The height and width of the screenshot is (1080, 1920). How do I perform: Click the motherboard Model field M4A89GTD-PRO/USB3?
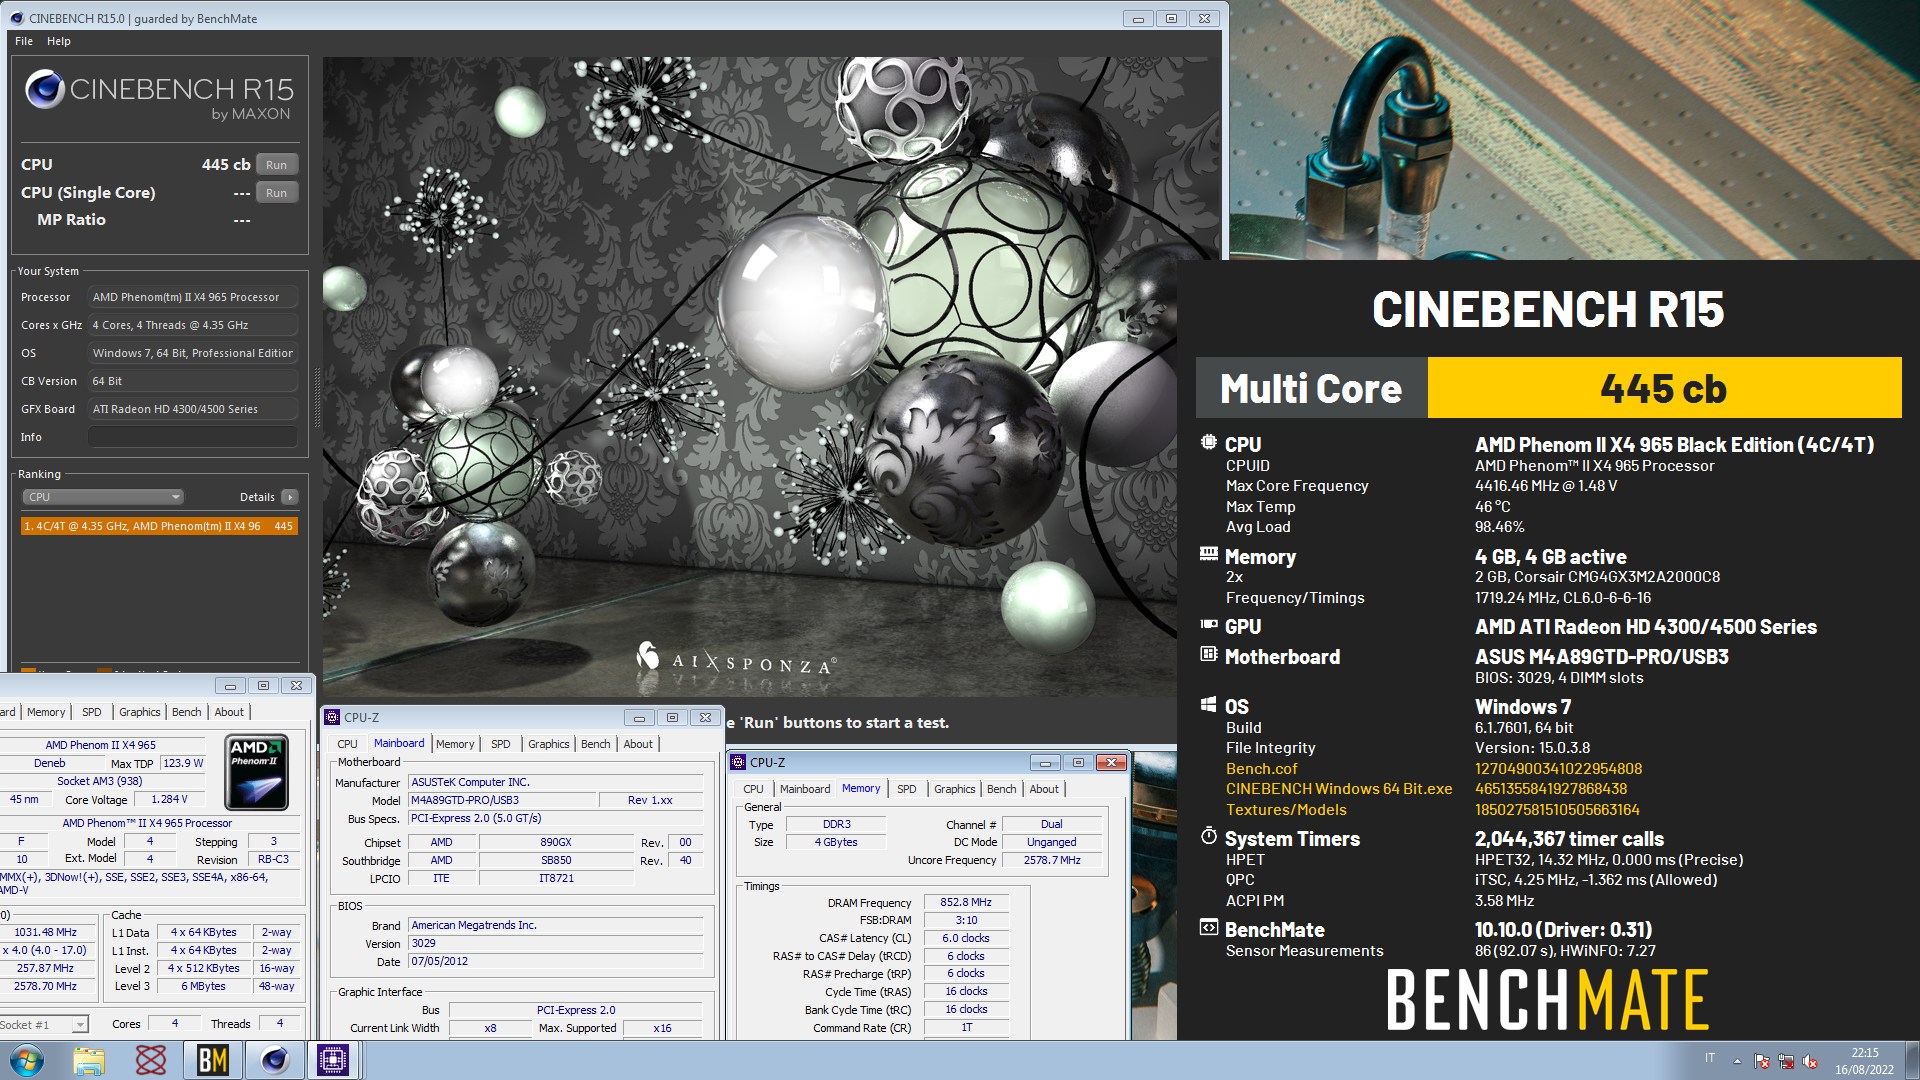(x=501, y=800)
